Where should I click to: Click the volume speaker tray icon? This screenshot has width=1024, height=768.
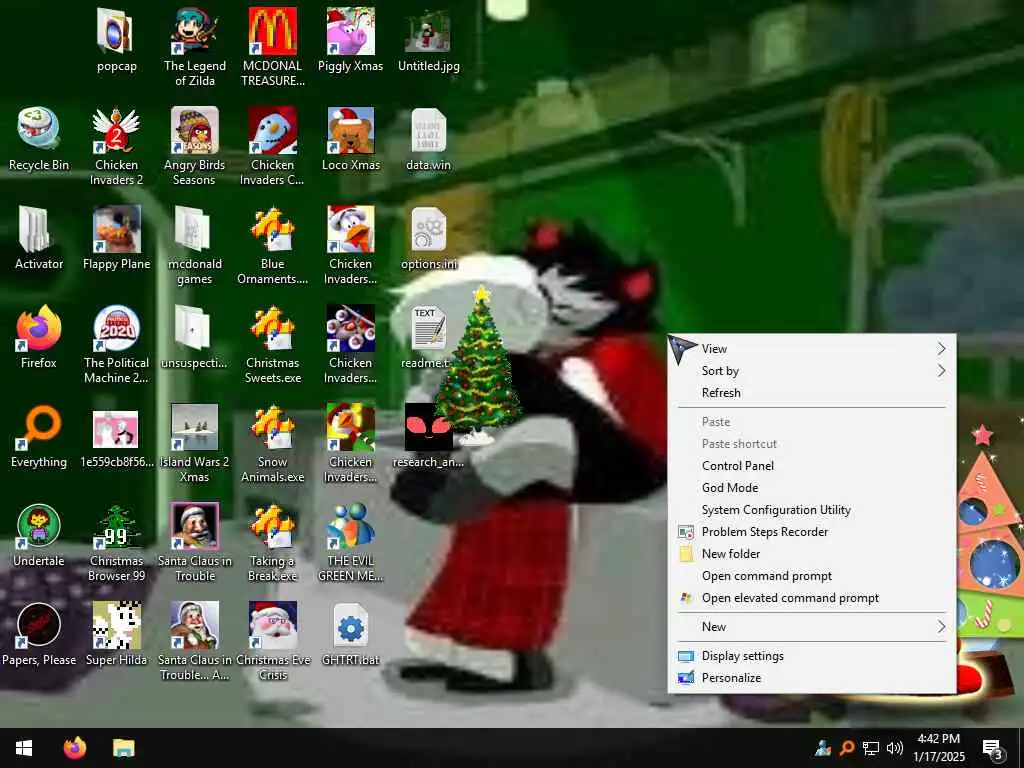click(x=895, y=748)
